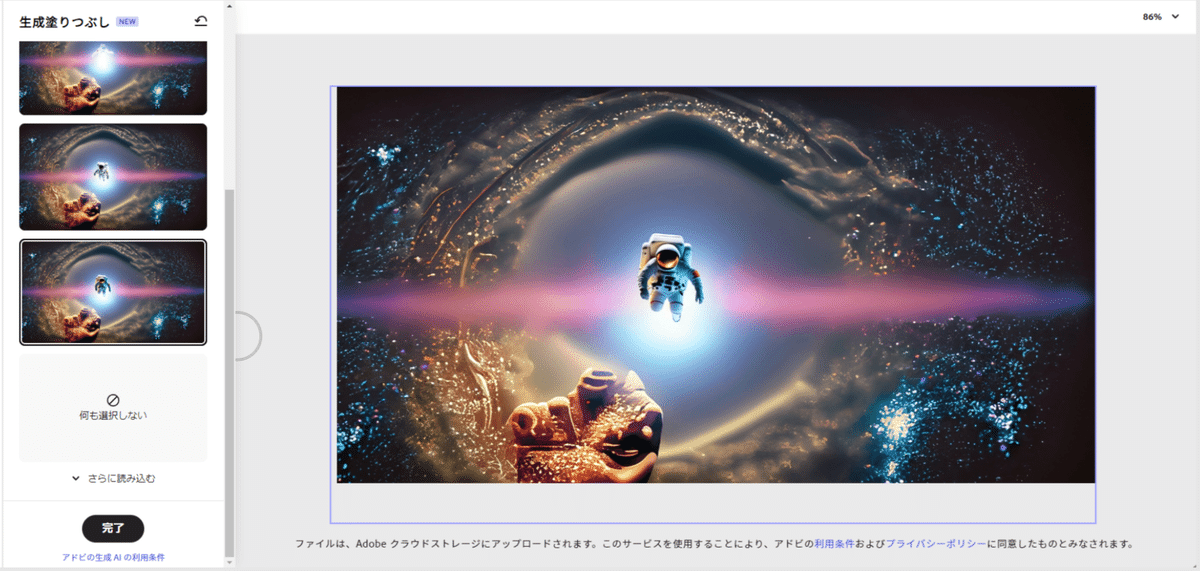Select the highlighted third generated thumbnail
The image size is (1200, 571).
click(113, 291)
